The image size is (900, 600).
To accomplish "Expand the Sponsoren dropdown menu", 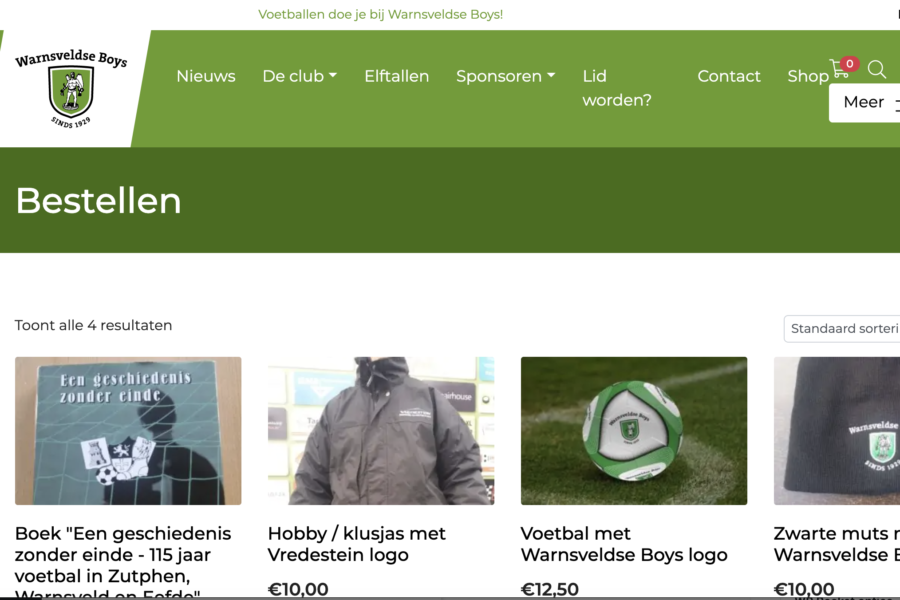I will click(506, 76).
